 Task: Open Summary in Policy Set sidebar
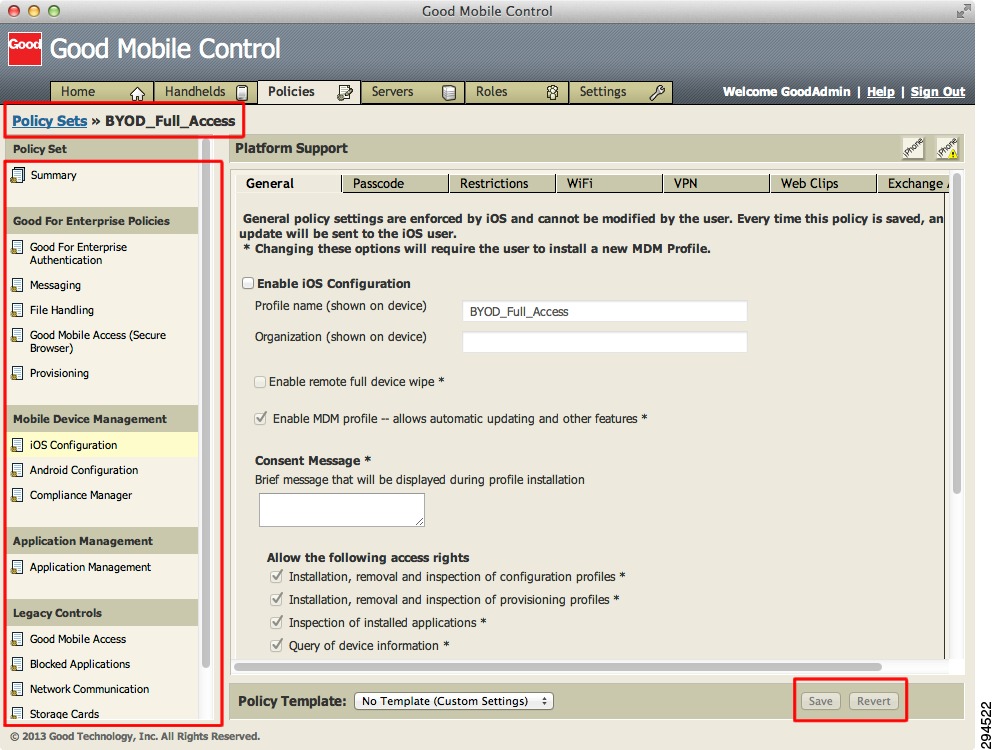click(x=53, y=175)
